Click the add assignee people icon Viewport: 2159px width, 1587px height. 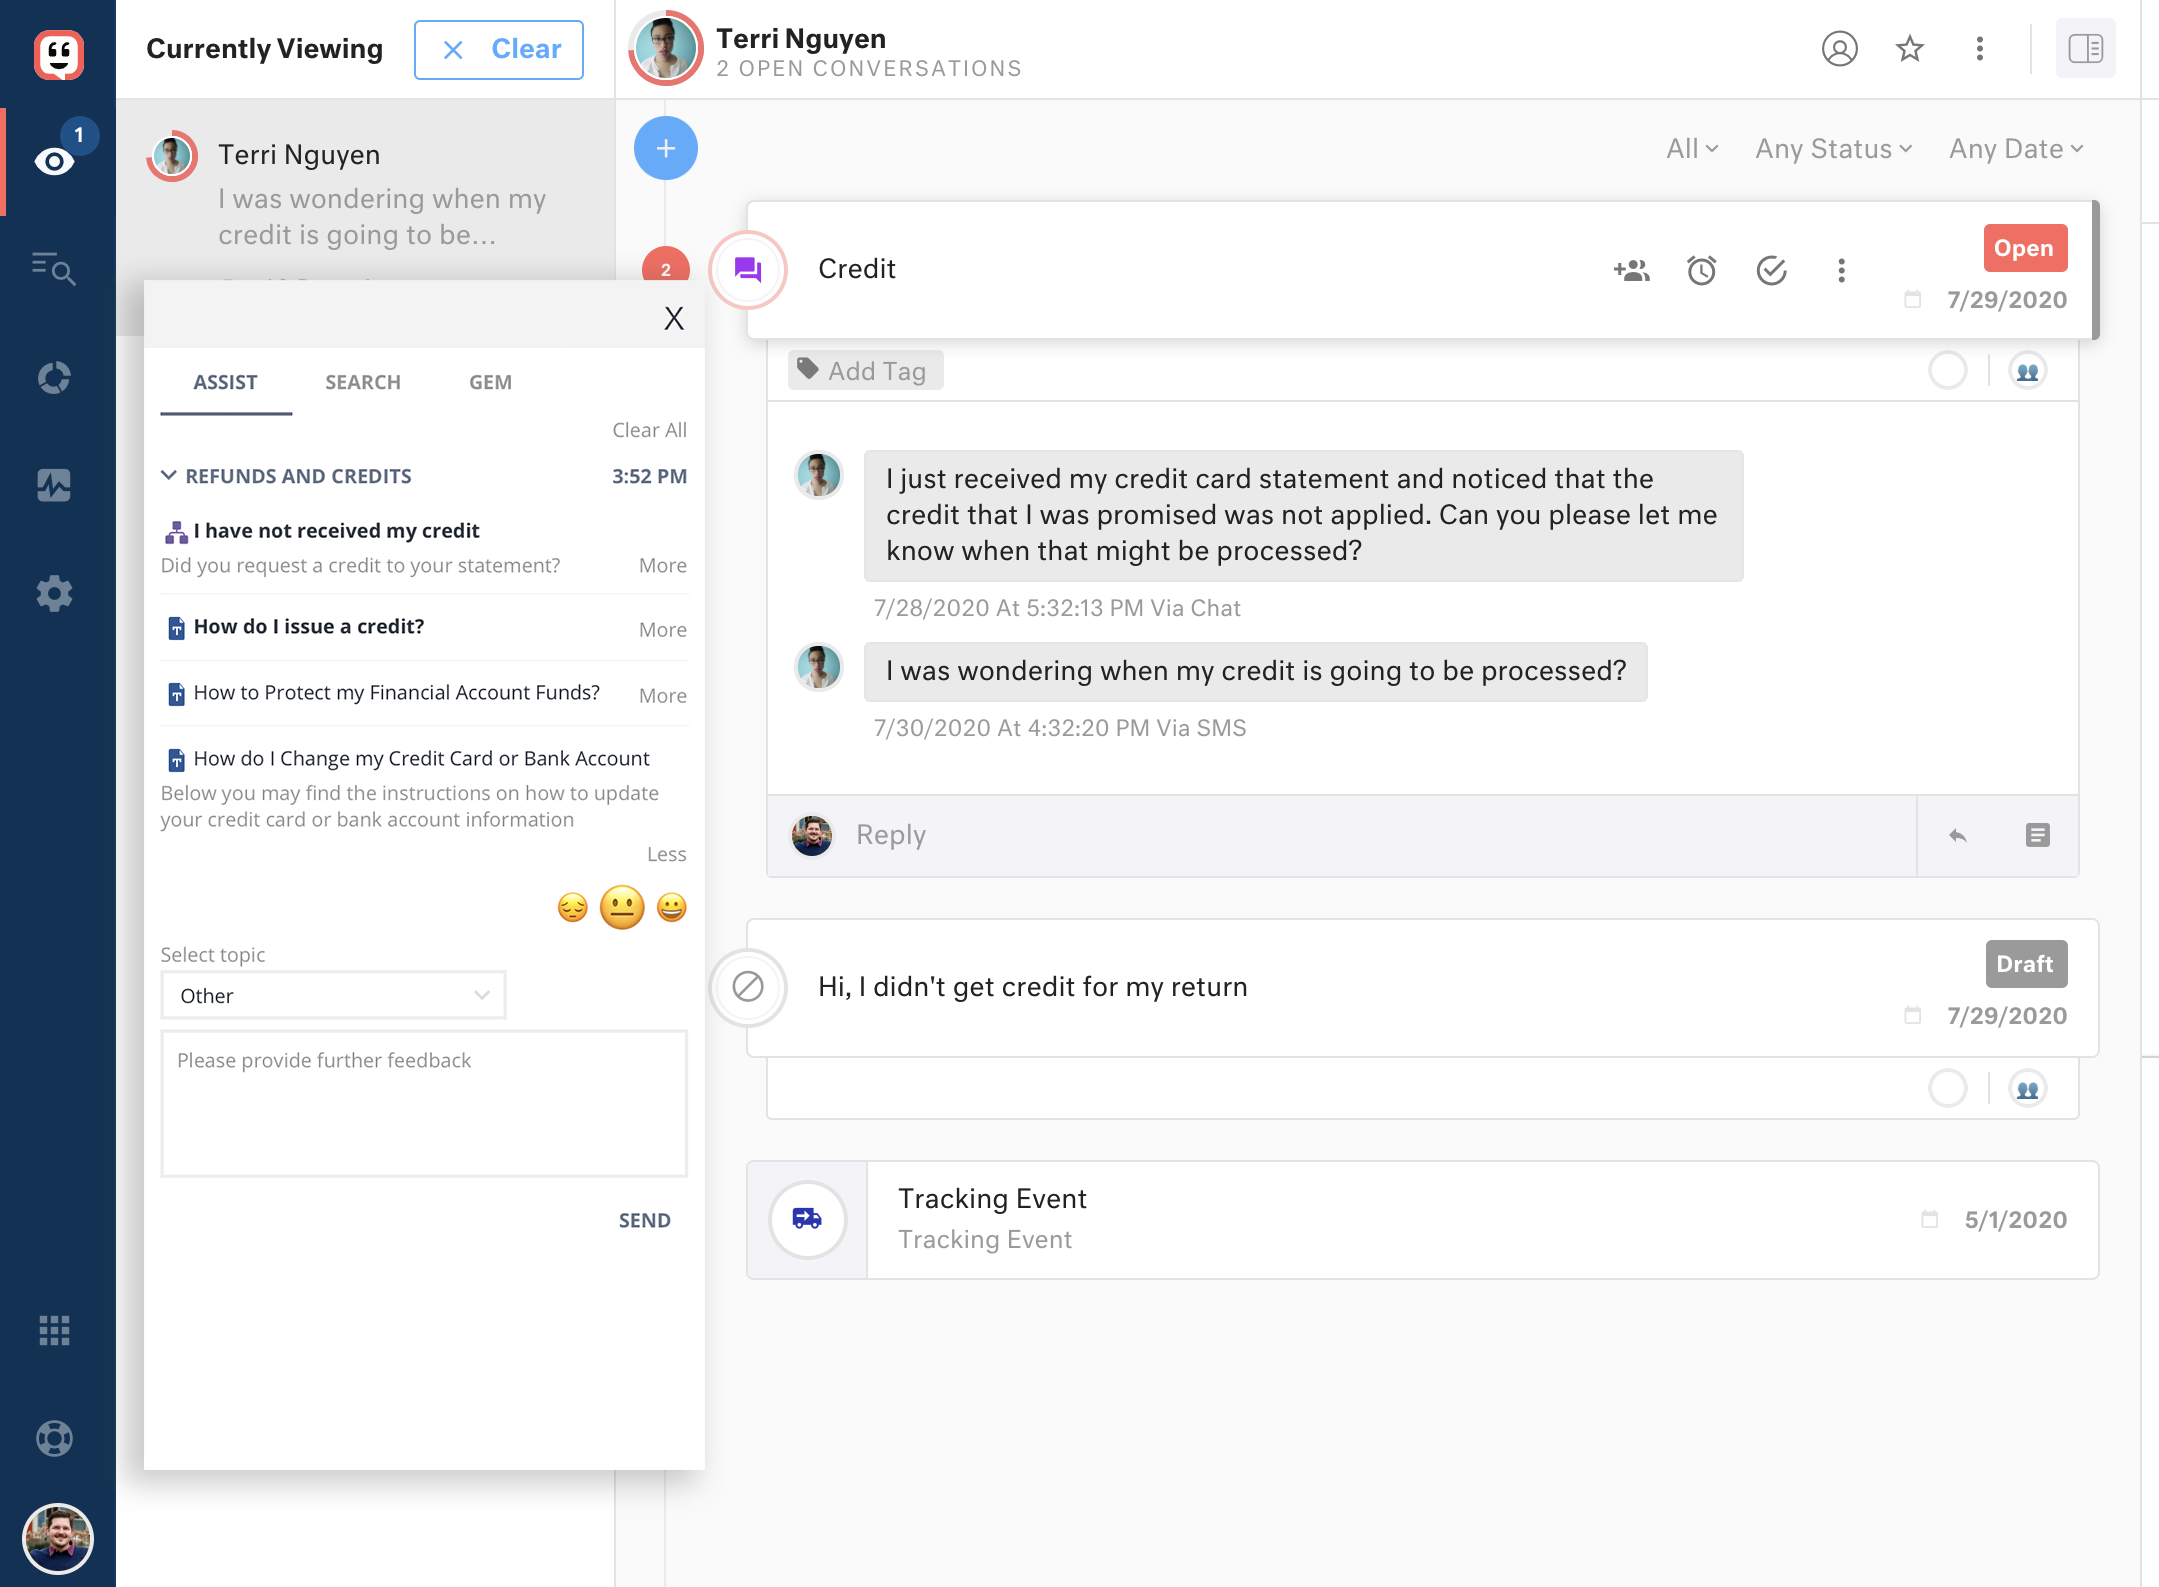[x=1631, y=270]
